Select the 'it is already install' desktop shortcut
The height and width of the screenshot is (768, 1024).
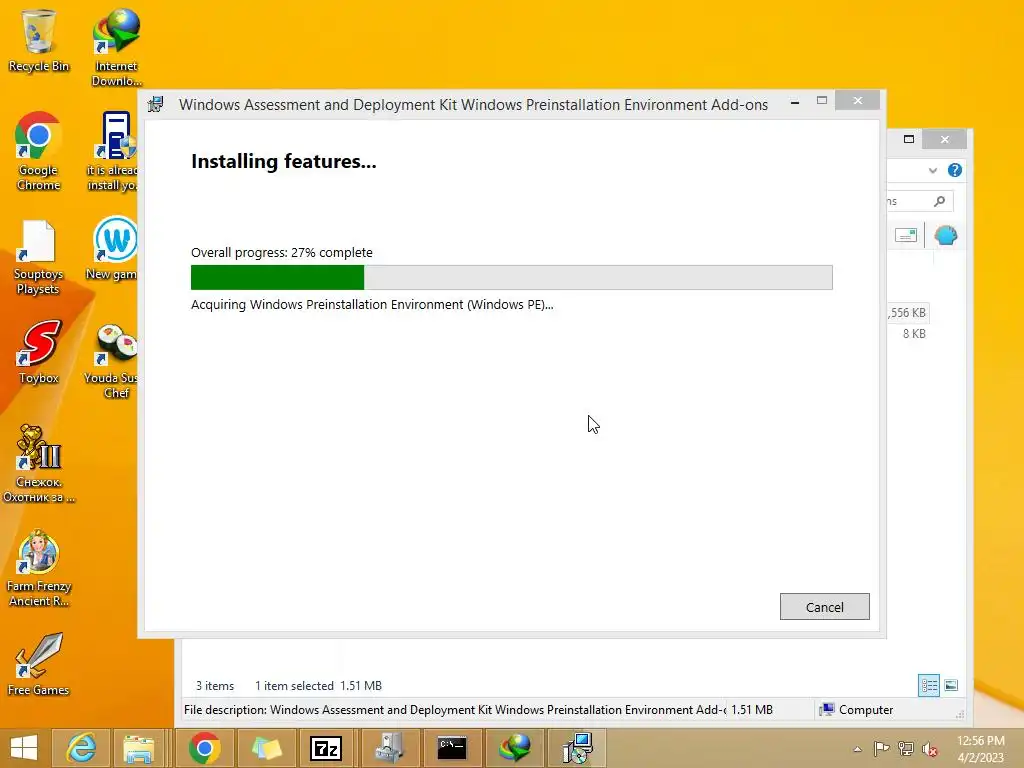click(x=114, y=152)
